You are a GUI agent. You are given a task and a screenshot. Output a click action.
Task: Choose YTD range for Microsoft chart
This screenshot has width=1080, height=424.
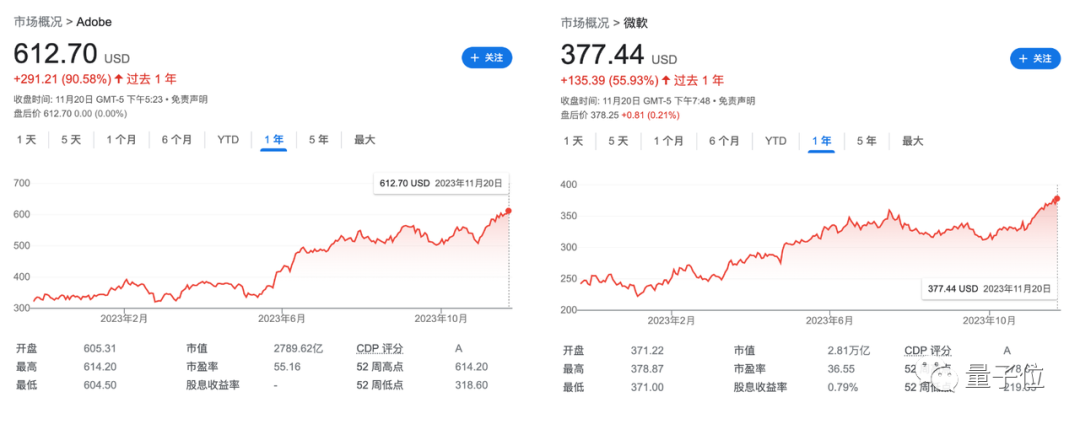coord(776,140)
